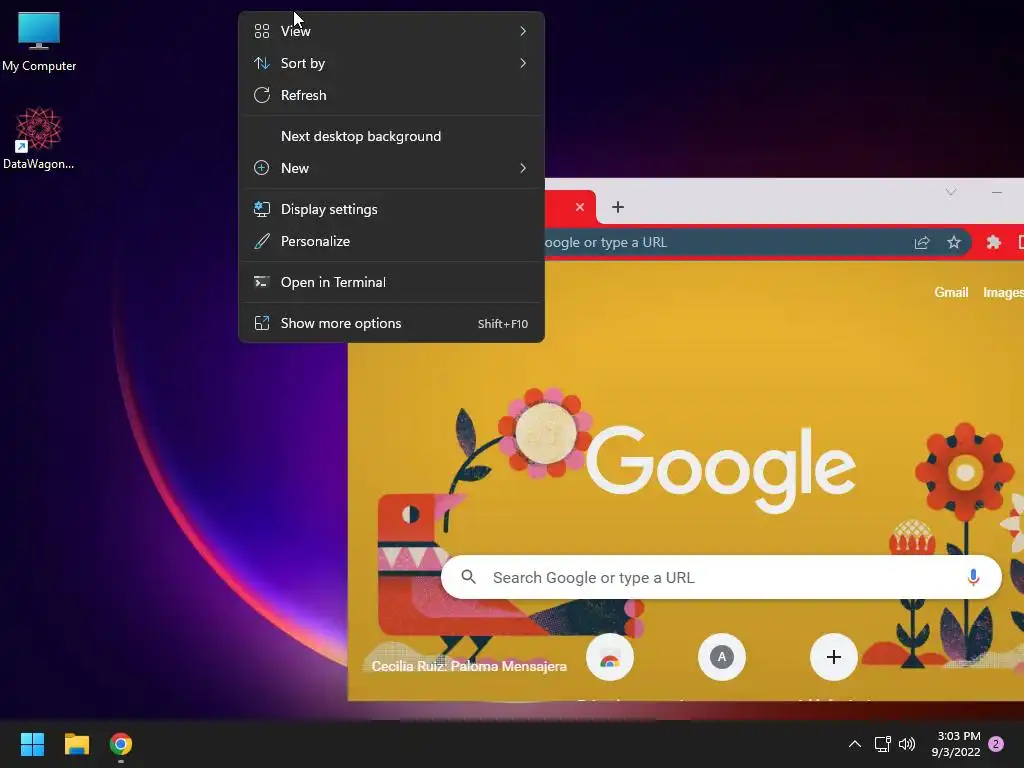Choose Refresh in the context menu

pos(391,95)
